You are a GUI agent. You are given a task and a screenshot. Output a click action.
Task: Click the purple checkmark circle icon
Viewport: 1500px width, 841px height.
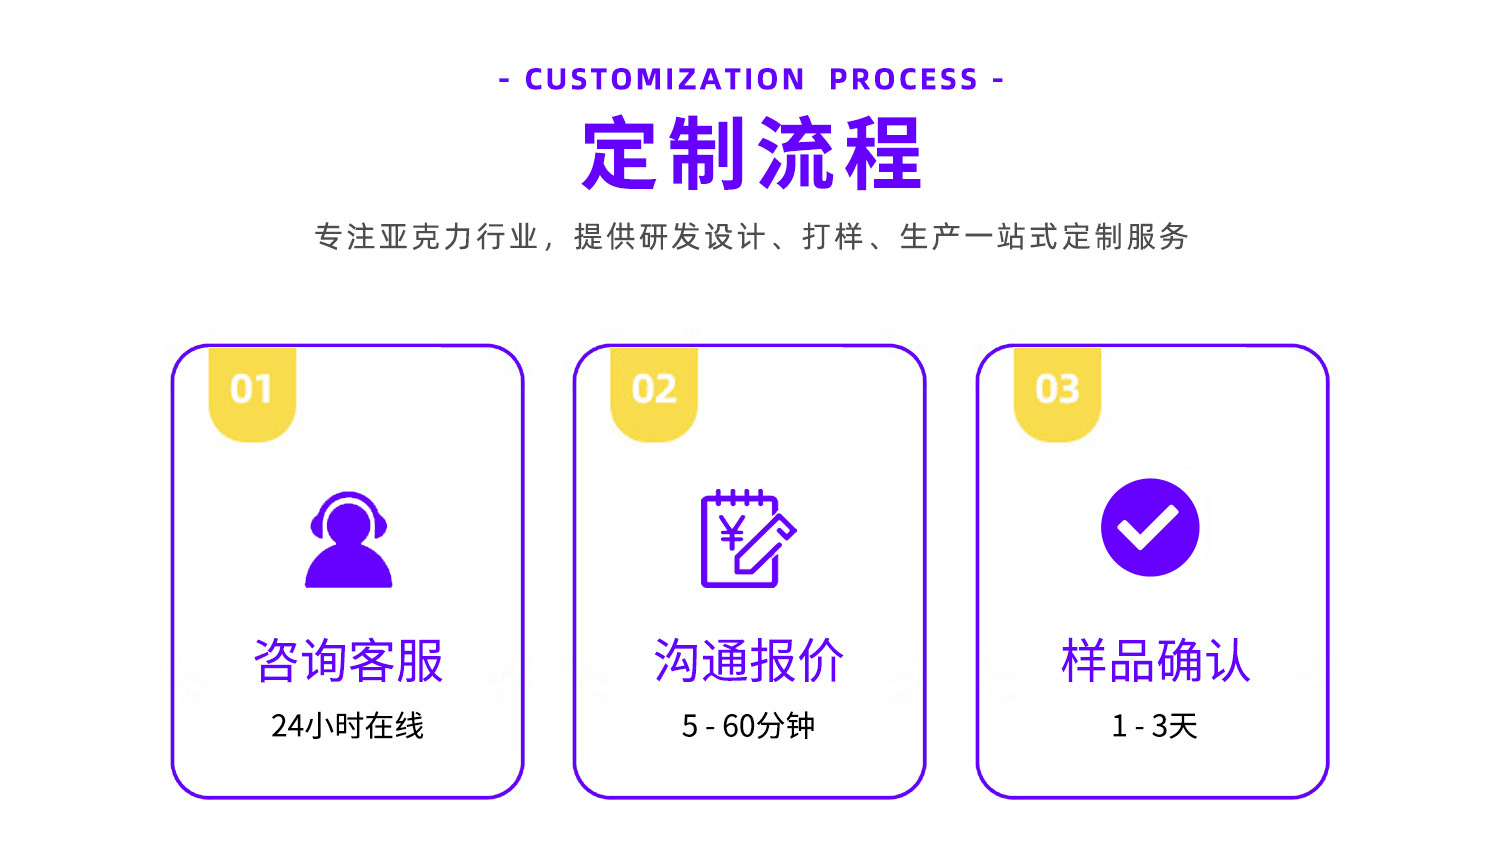point(1149,528)
